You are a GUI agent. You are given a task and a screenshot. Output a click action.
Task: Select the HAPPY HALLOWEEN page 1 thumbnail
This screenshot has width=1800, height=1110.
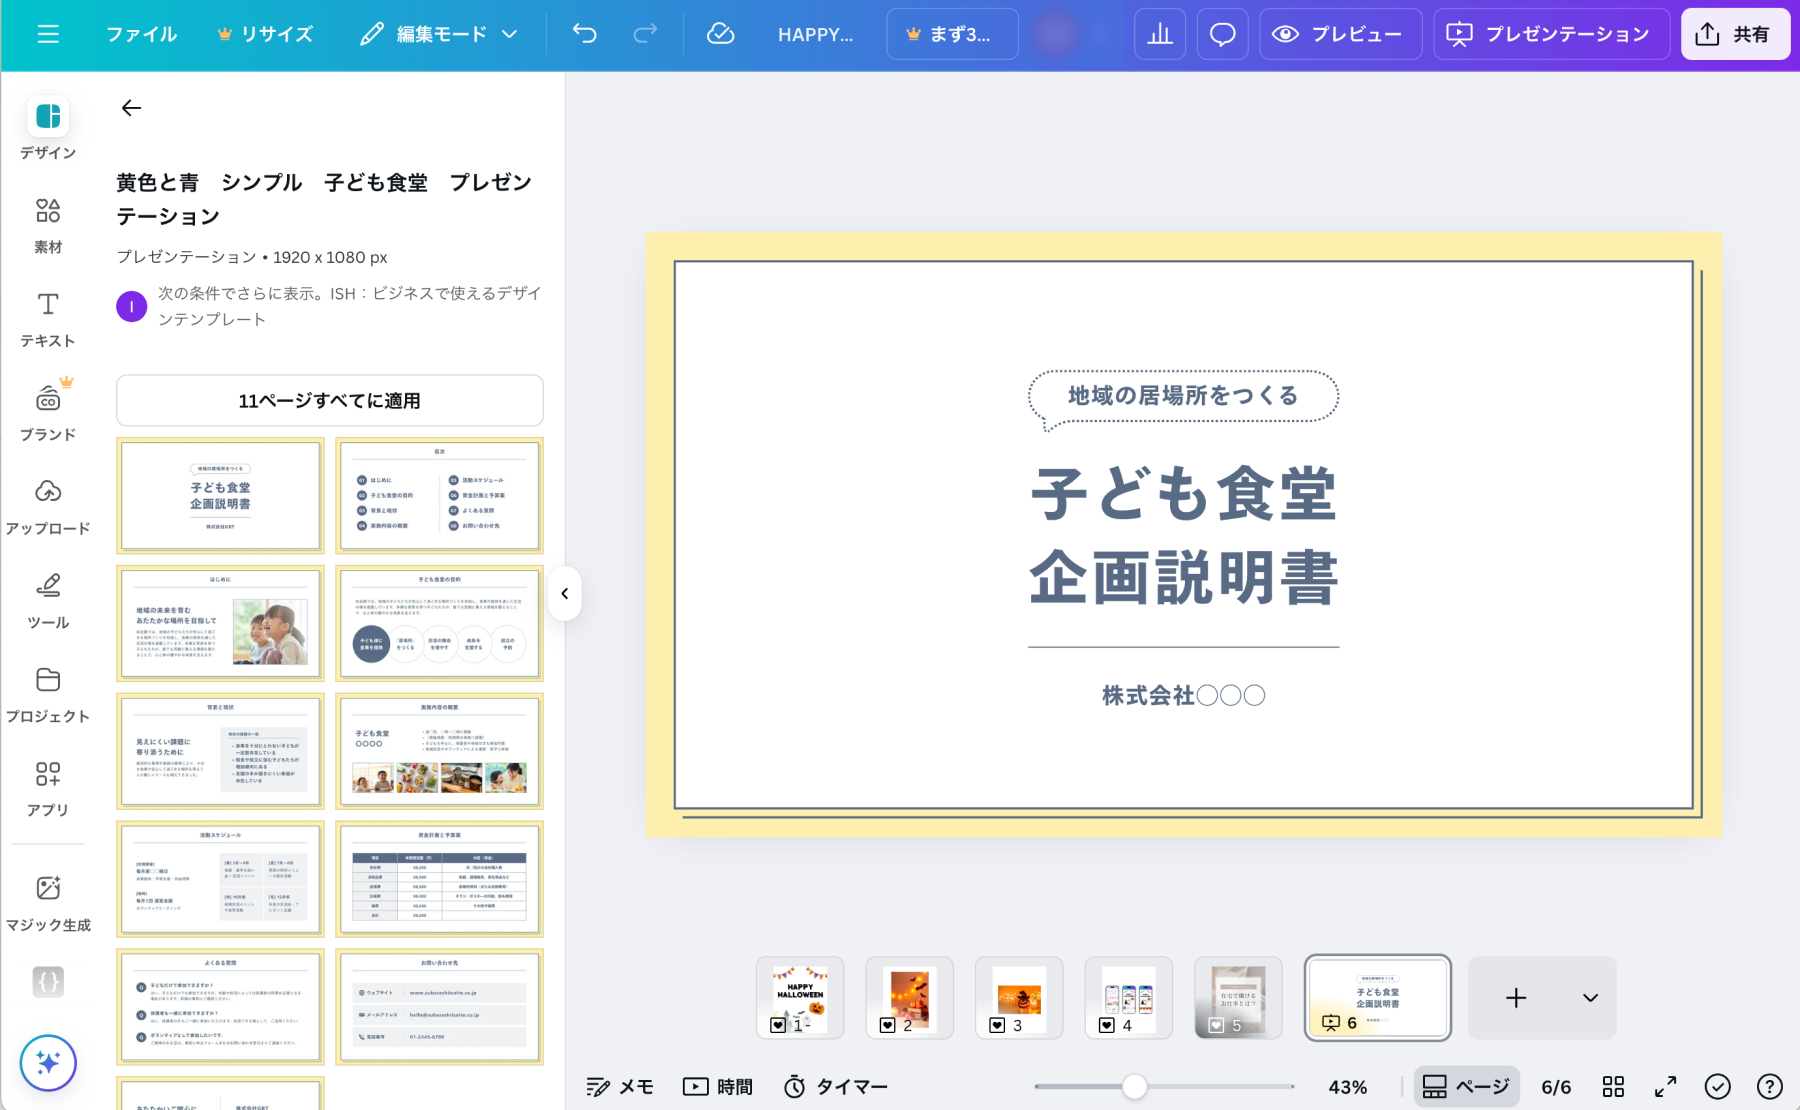click(800, 998)
